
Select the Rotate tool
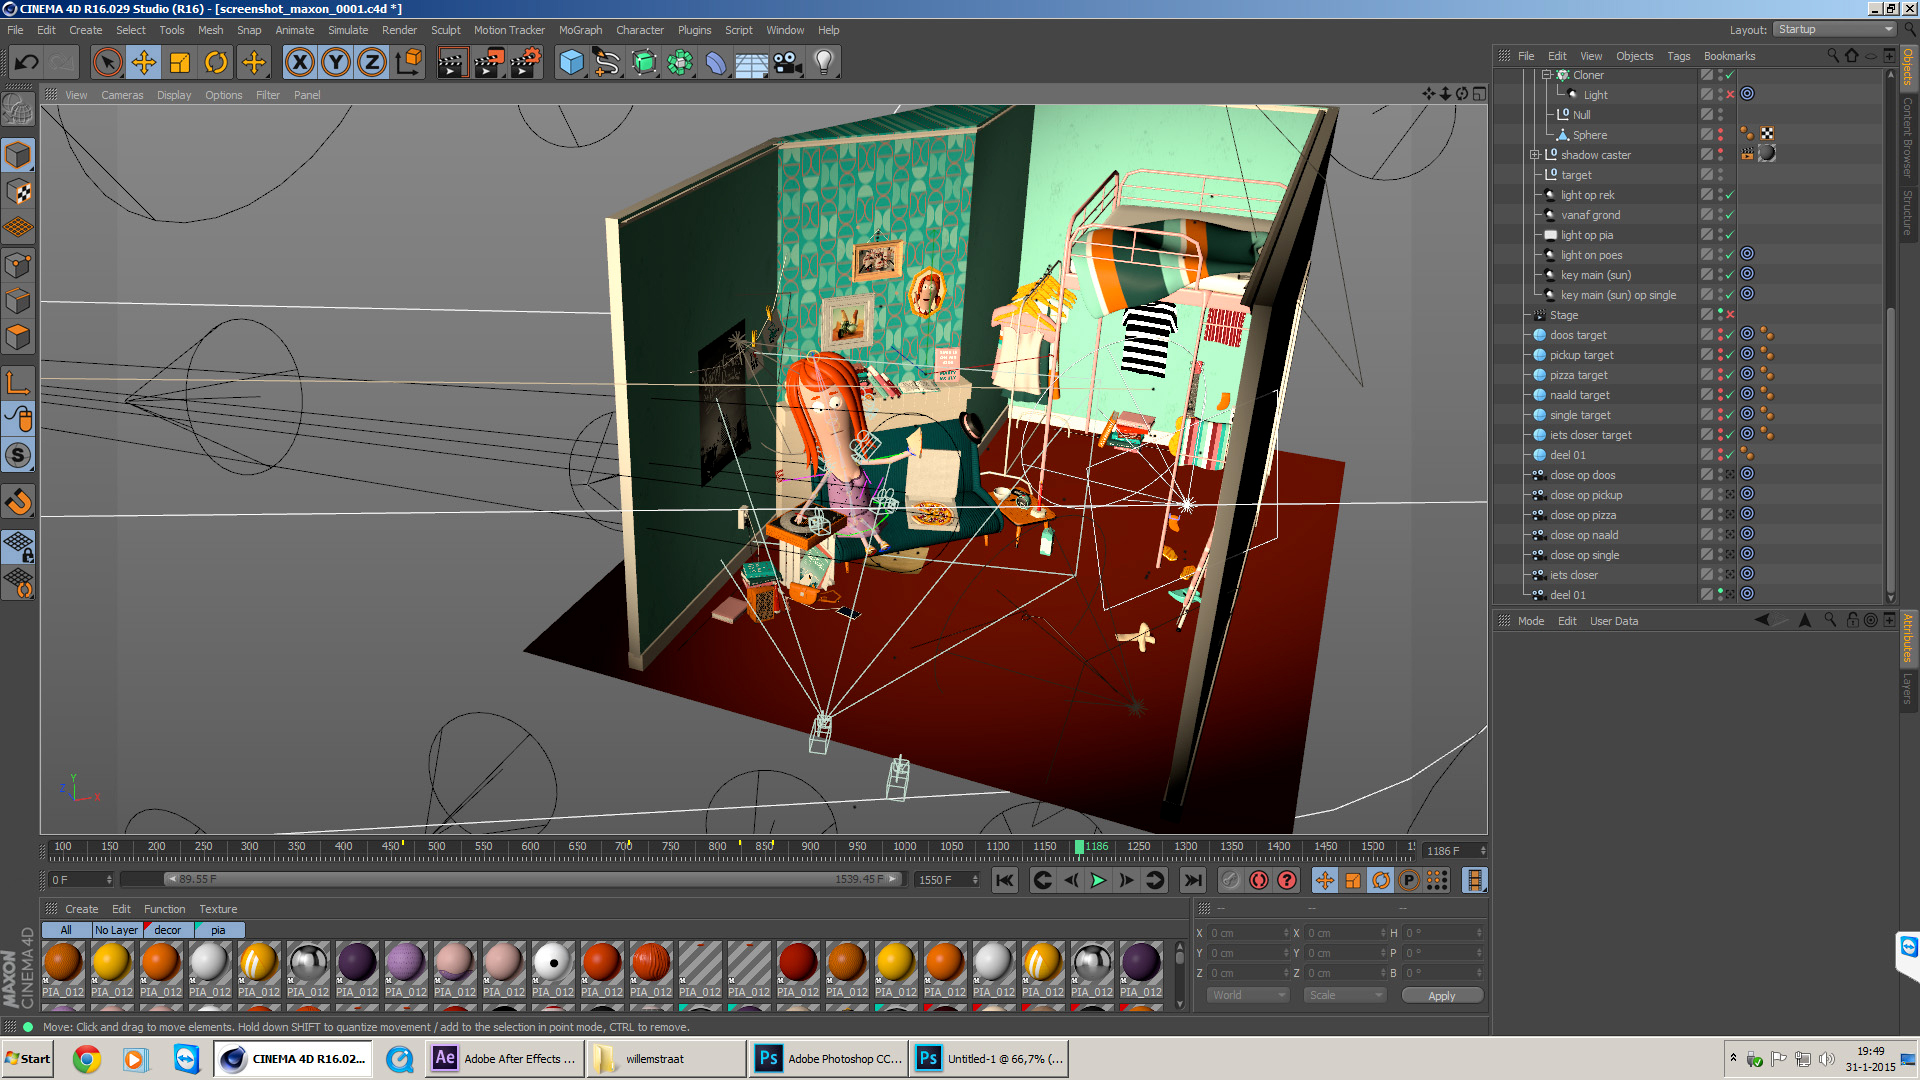pos(216,63)
